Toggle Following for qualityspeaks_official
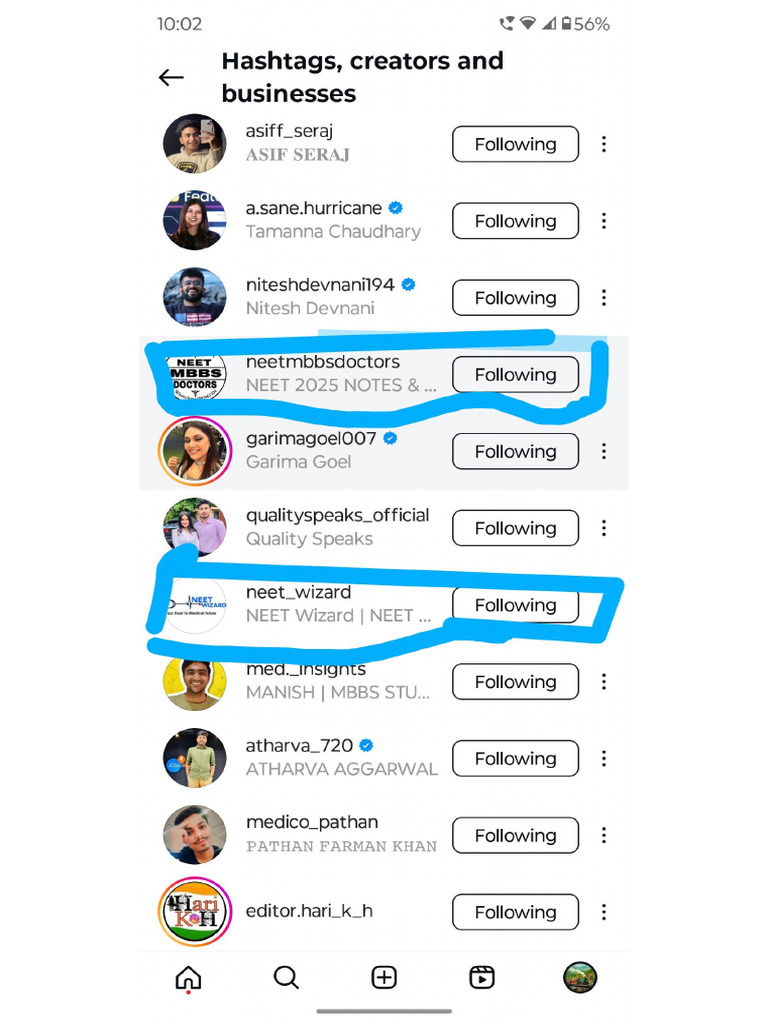Viewport: 768px width, 1024px height. pyautogui.click(x=515, y=528)
